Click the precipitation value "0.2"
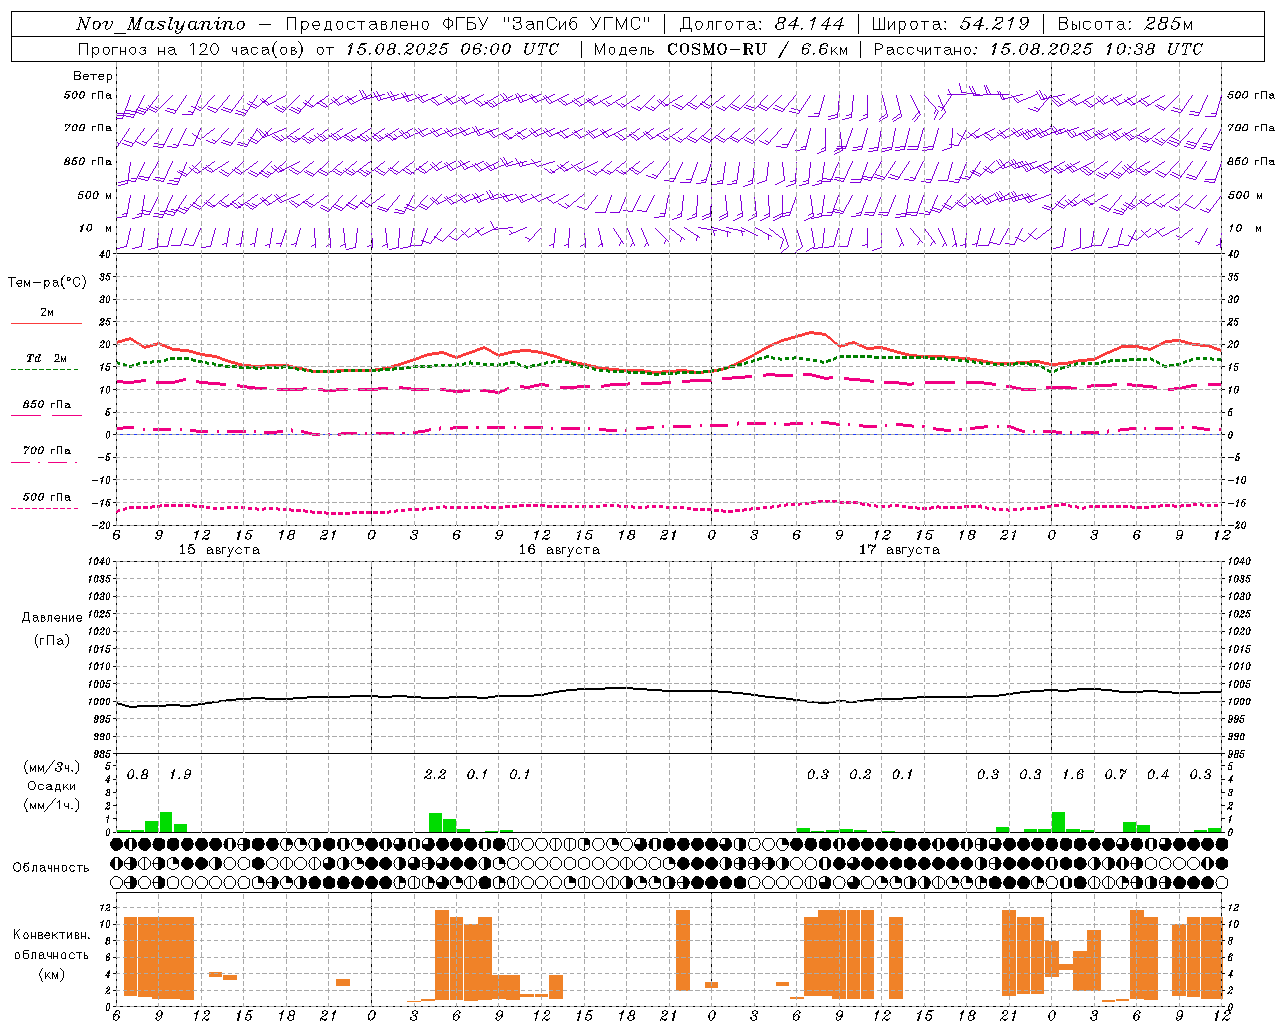This screenshot has width=1280, height=1024. click(x=860, y=774)
